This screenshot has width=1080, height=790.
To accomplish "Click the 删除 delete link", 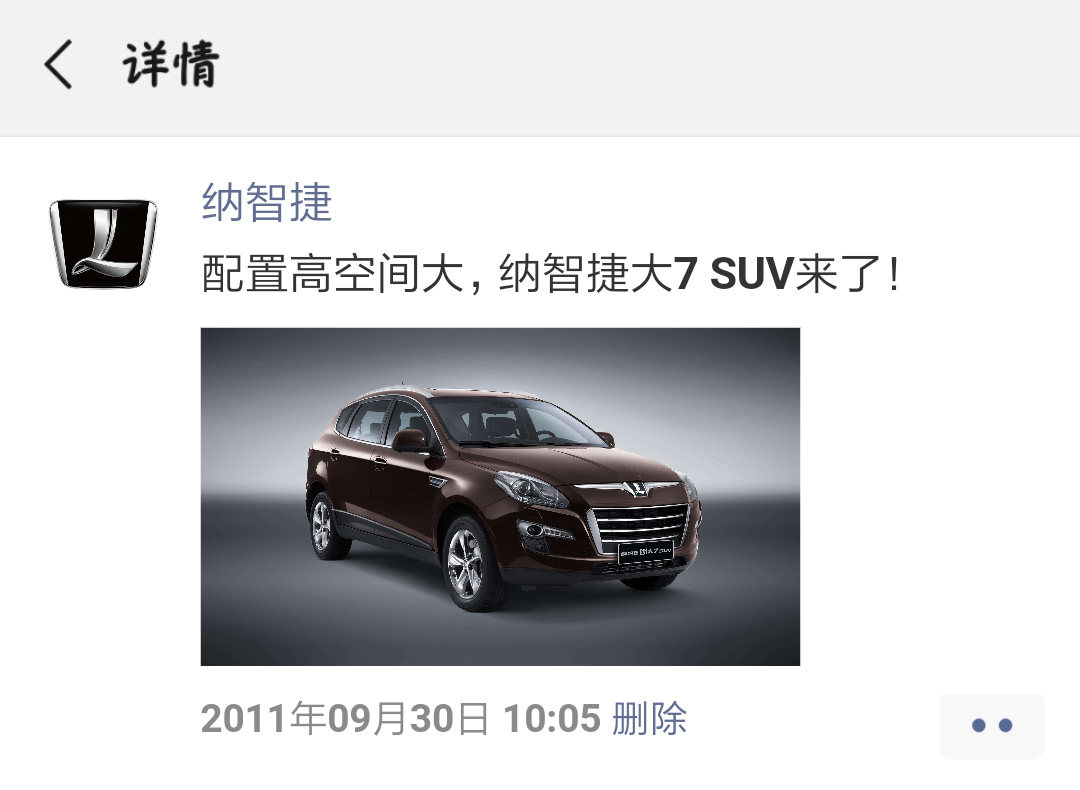I will pyautogui.click(x=649, y=718).
